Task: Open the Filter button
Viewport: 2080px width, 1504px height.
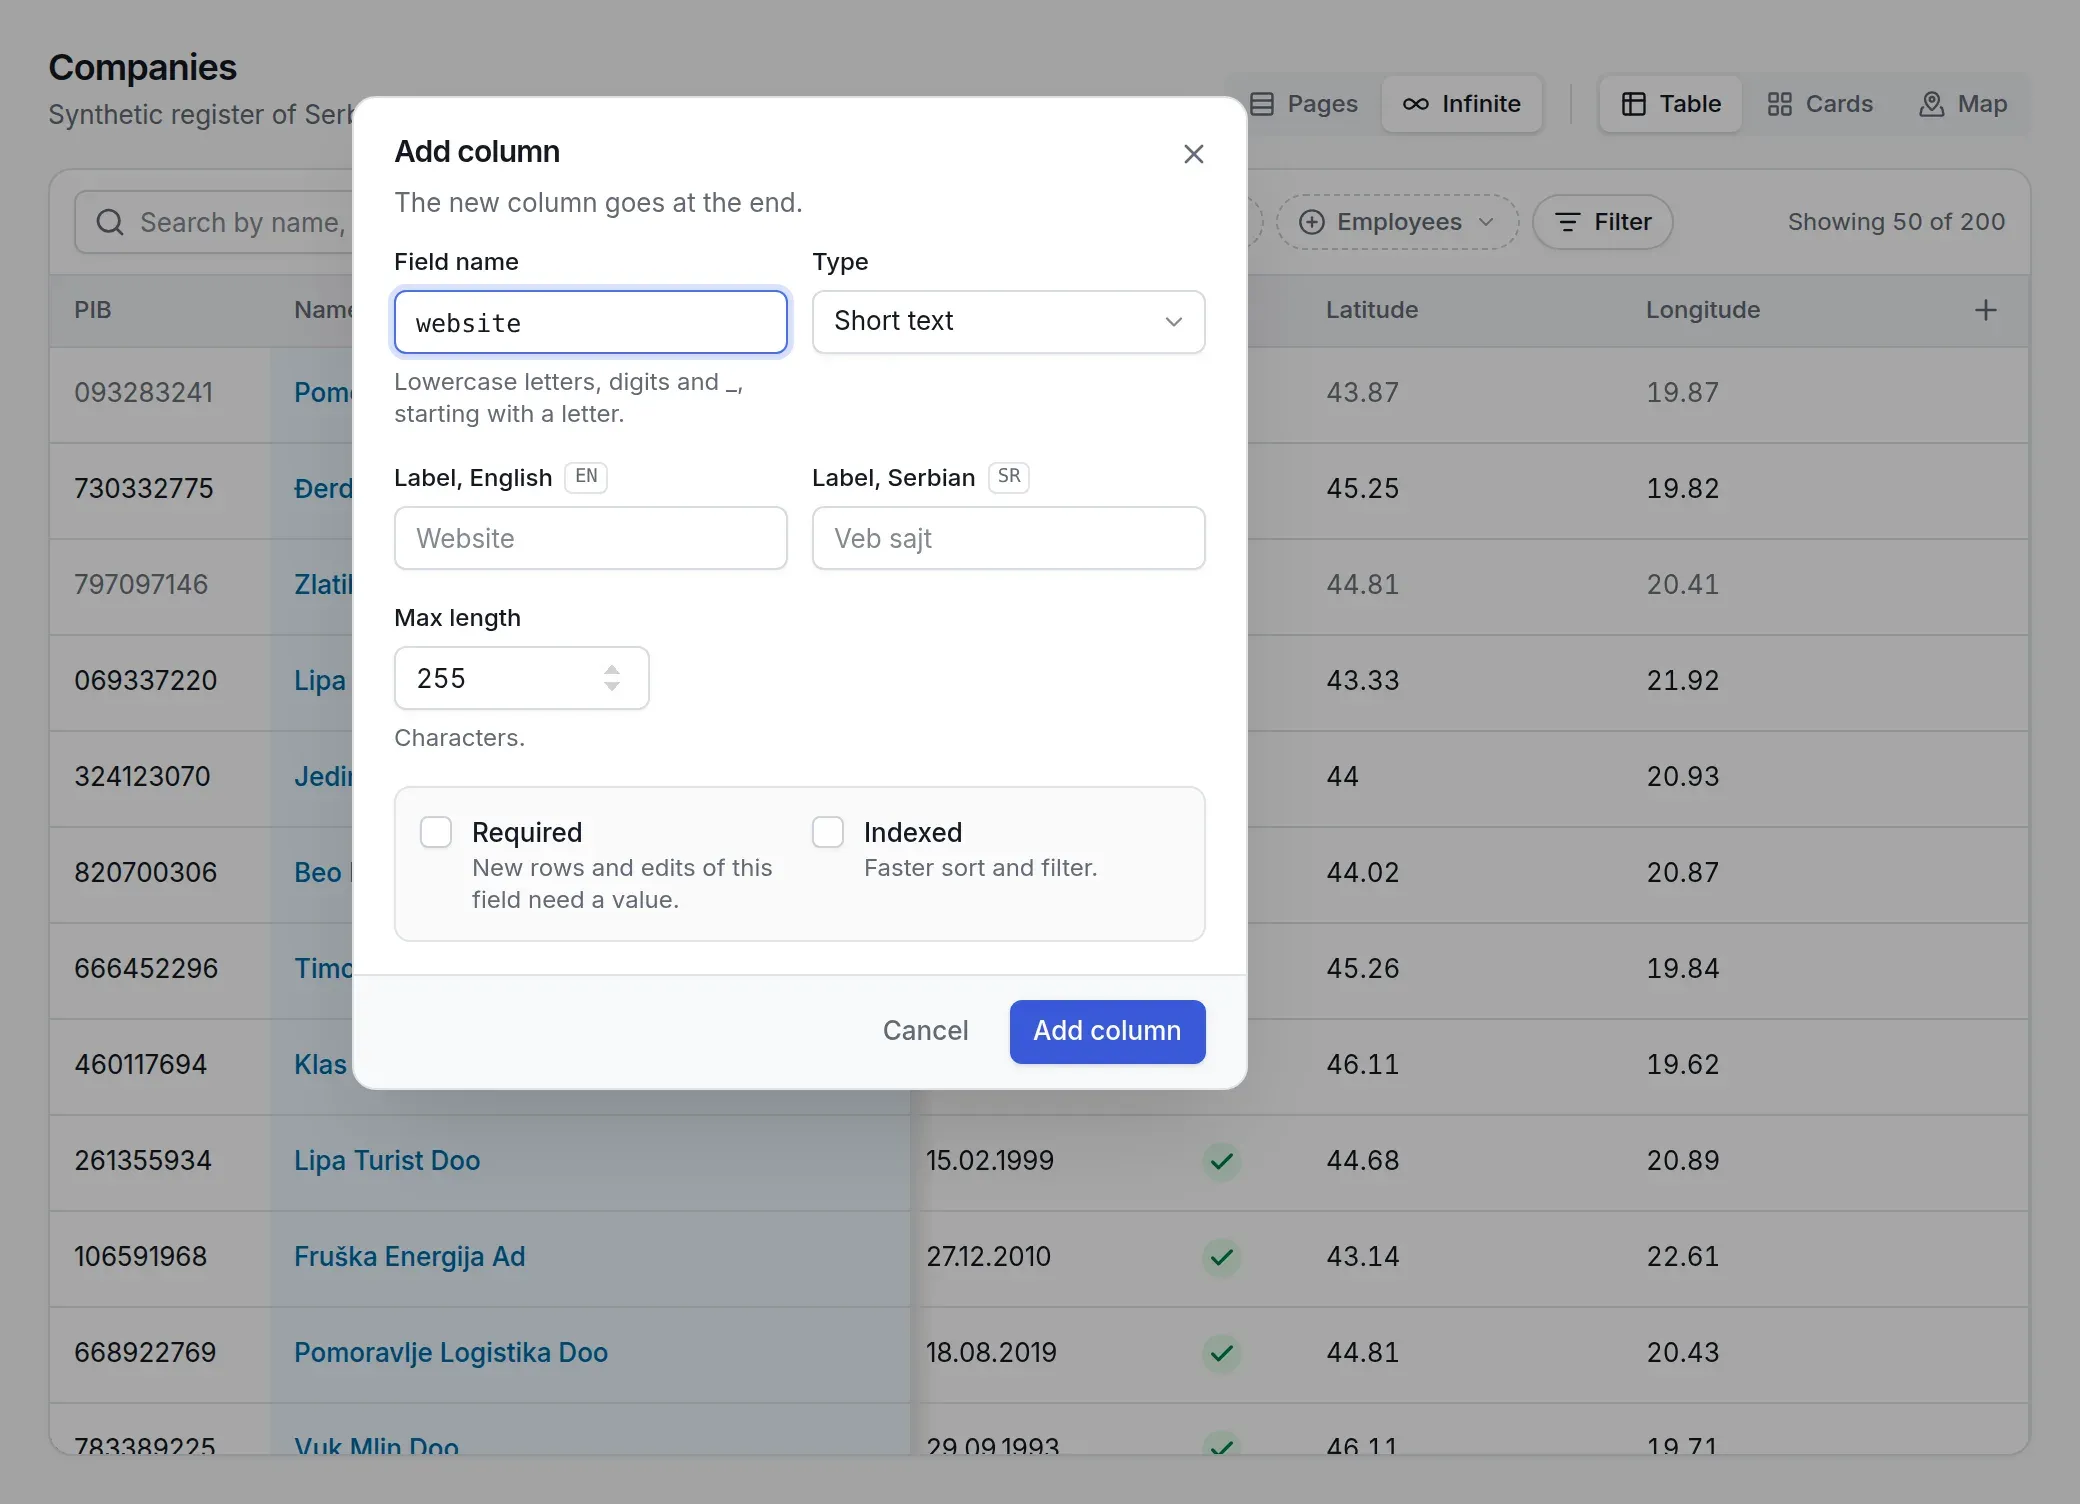Action: (x=1603, y=222)
